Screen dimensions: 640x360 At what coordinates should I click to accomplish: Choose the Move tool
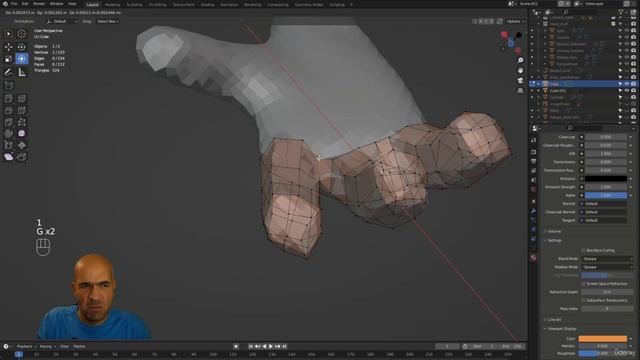point(9,47)
